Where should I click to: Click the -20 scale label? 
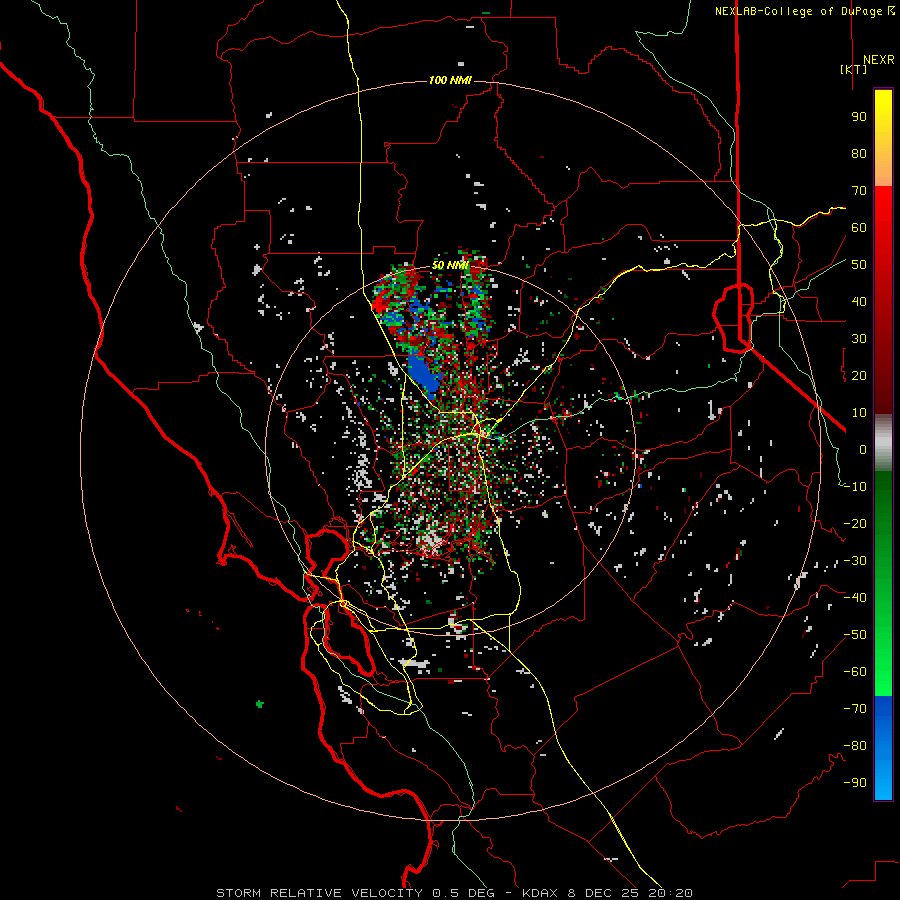coord(855,523)
